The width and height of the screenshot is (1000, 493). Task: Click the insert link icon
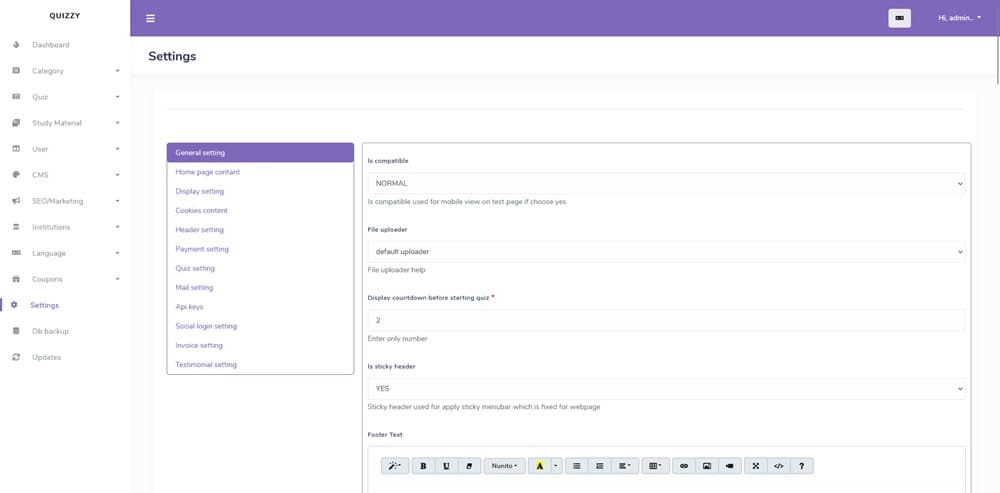click(684, 466)
